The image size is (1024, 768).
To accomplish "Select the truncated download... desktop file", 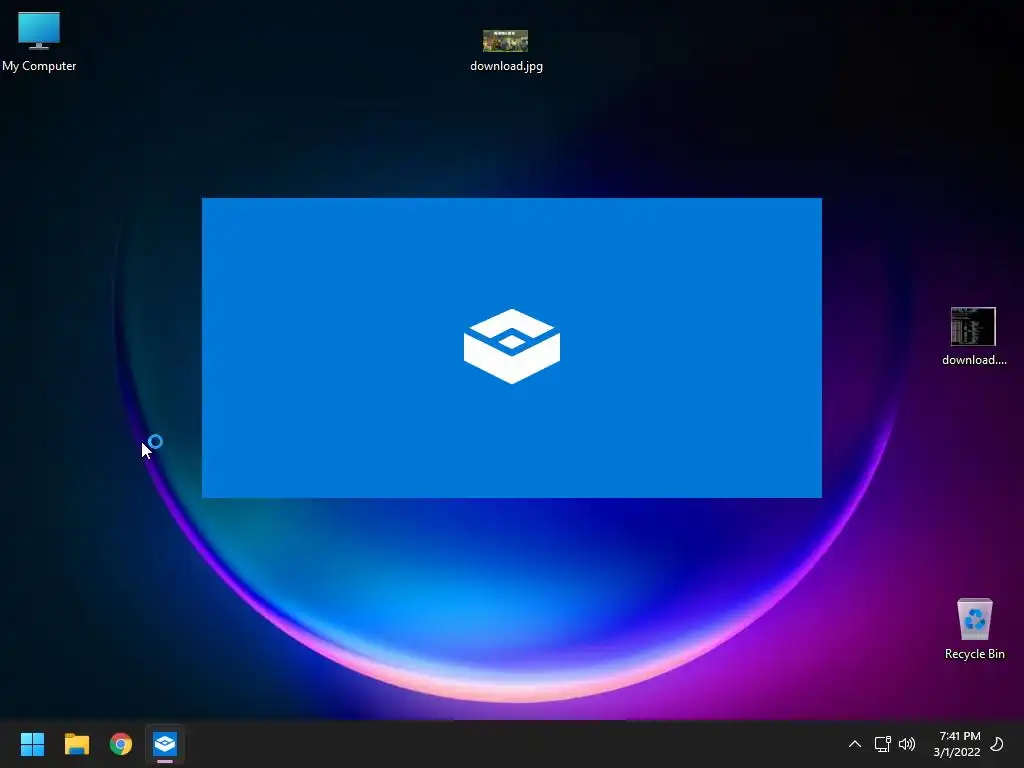I will pos(974,336).
